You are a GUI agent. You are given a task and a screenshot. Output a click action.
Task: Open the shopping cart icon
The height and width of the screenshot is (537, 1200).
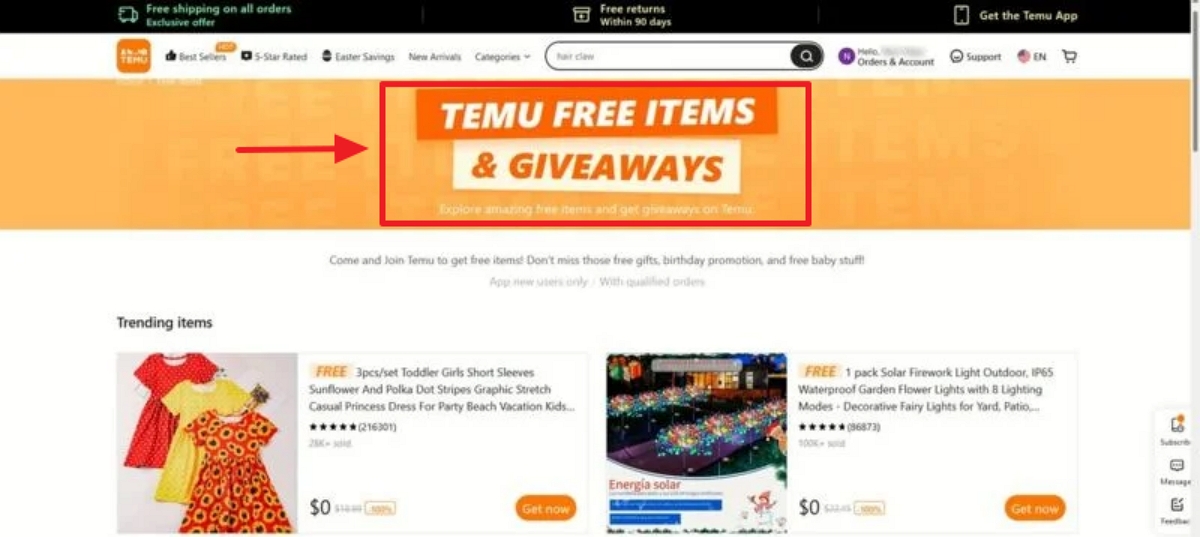(1069, 57)
